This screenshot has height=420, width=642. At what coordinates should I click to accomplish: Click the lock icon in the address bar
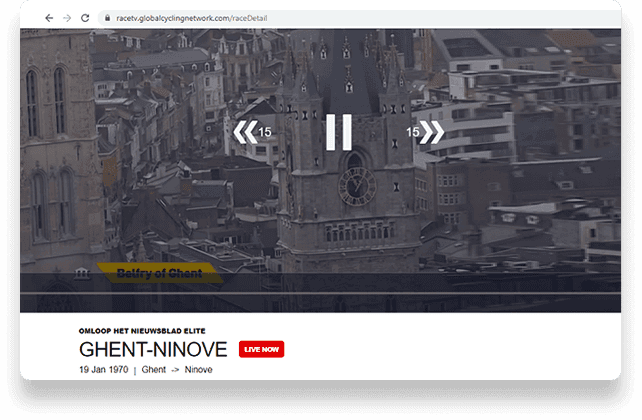pyautogui.click(x=107, y=18)
